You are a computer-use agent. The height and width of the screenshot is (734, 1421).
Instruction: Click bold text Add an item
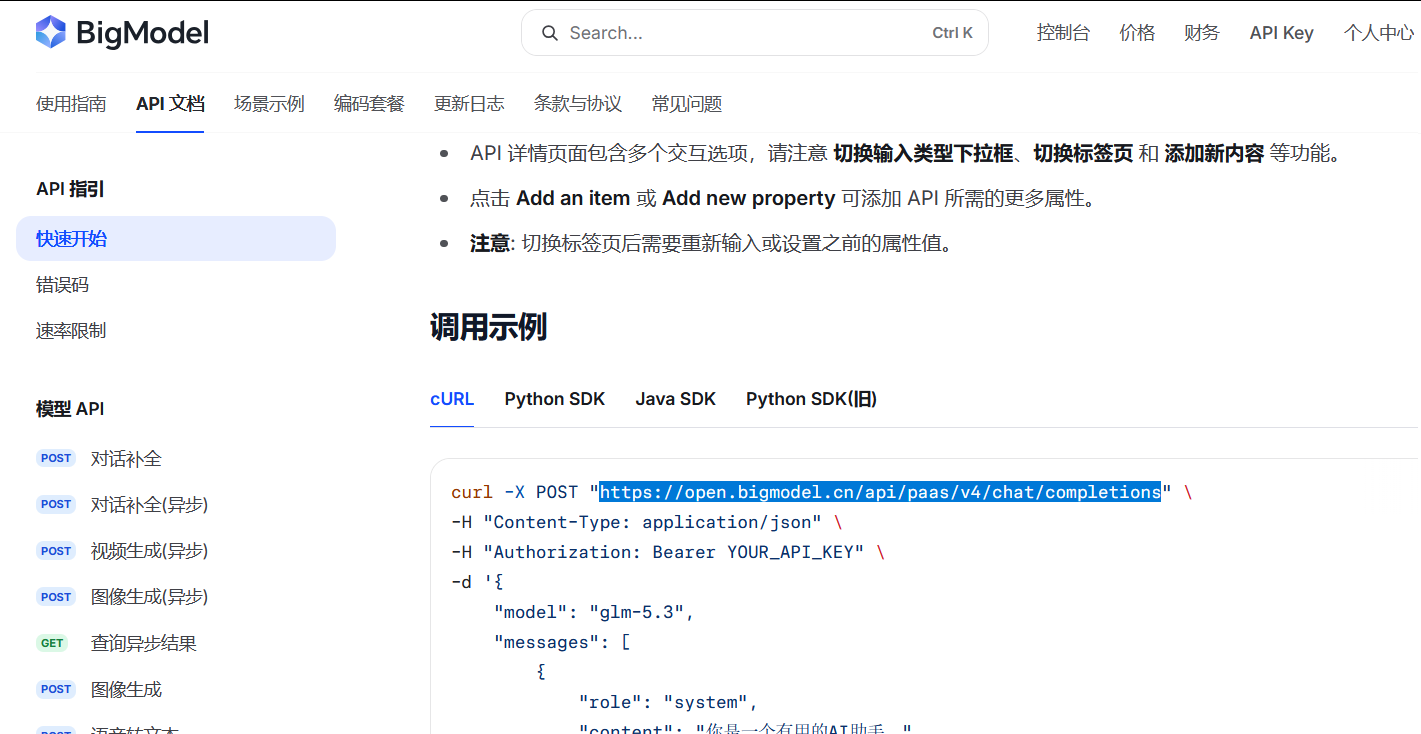pyautogui.click(x=573, y=198)
